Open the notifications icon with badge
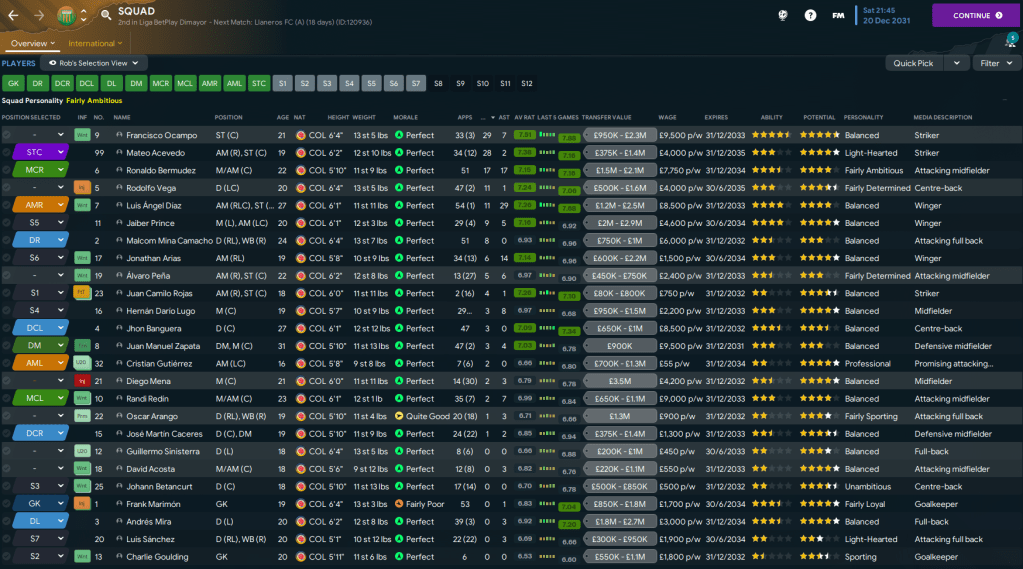Image resolution: width=1023 pixels, height=569 pixels. click(1010, 41)
